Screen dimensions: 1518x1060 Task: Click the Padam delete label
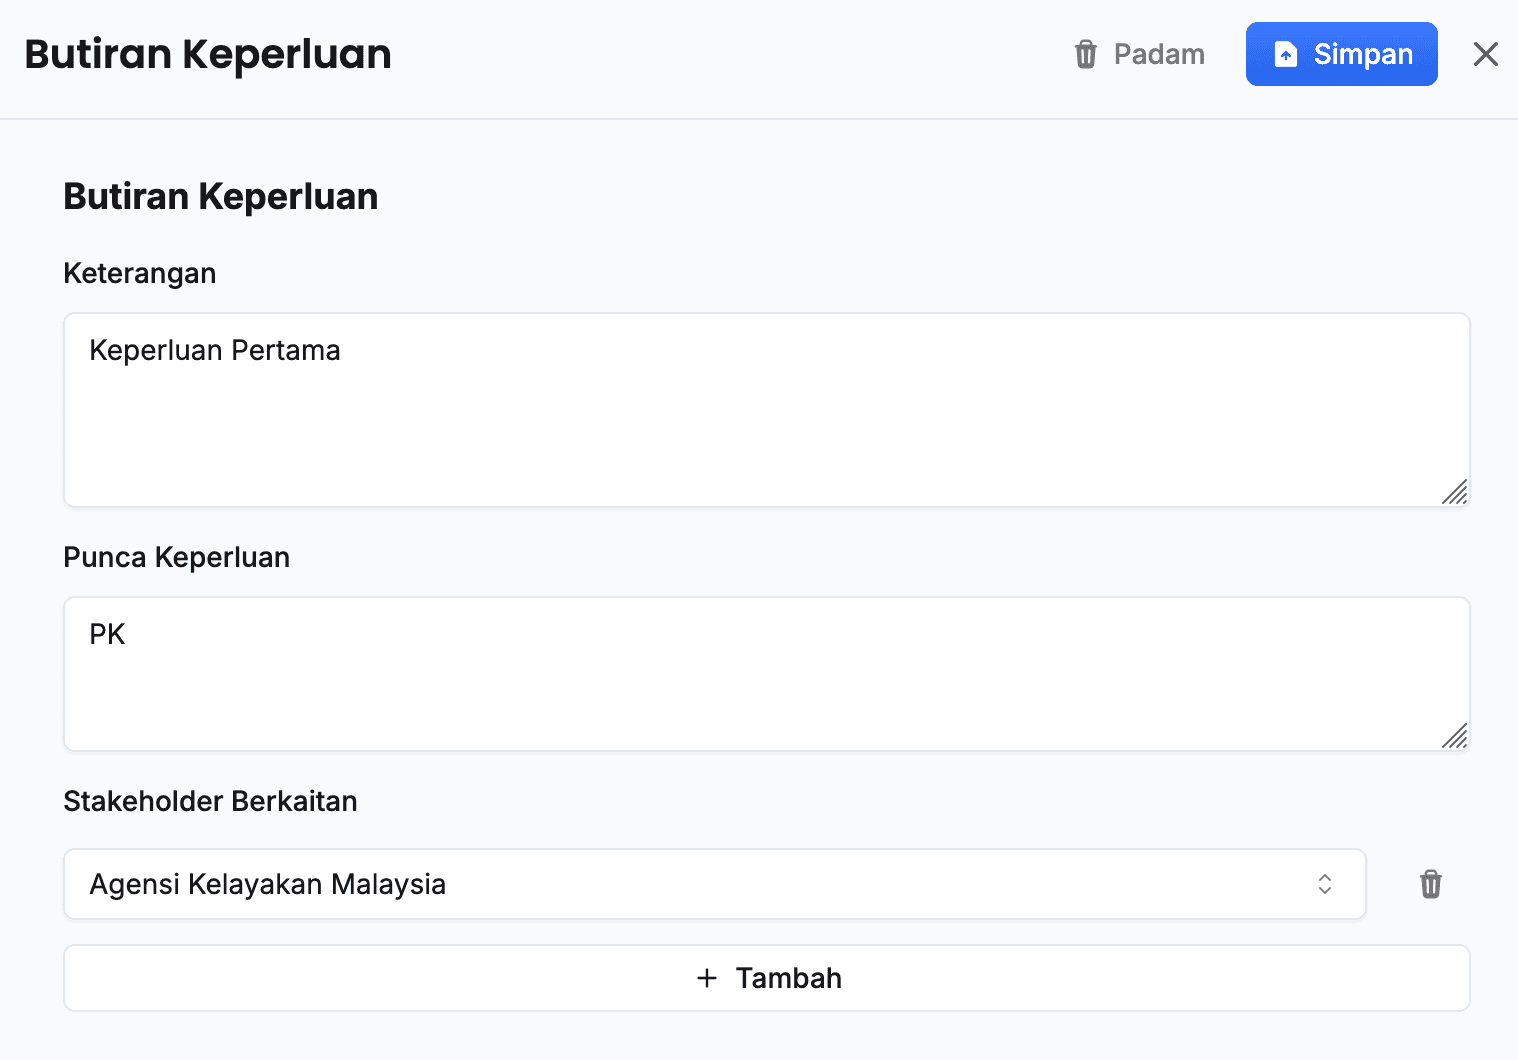coord(1159,54)
